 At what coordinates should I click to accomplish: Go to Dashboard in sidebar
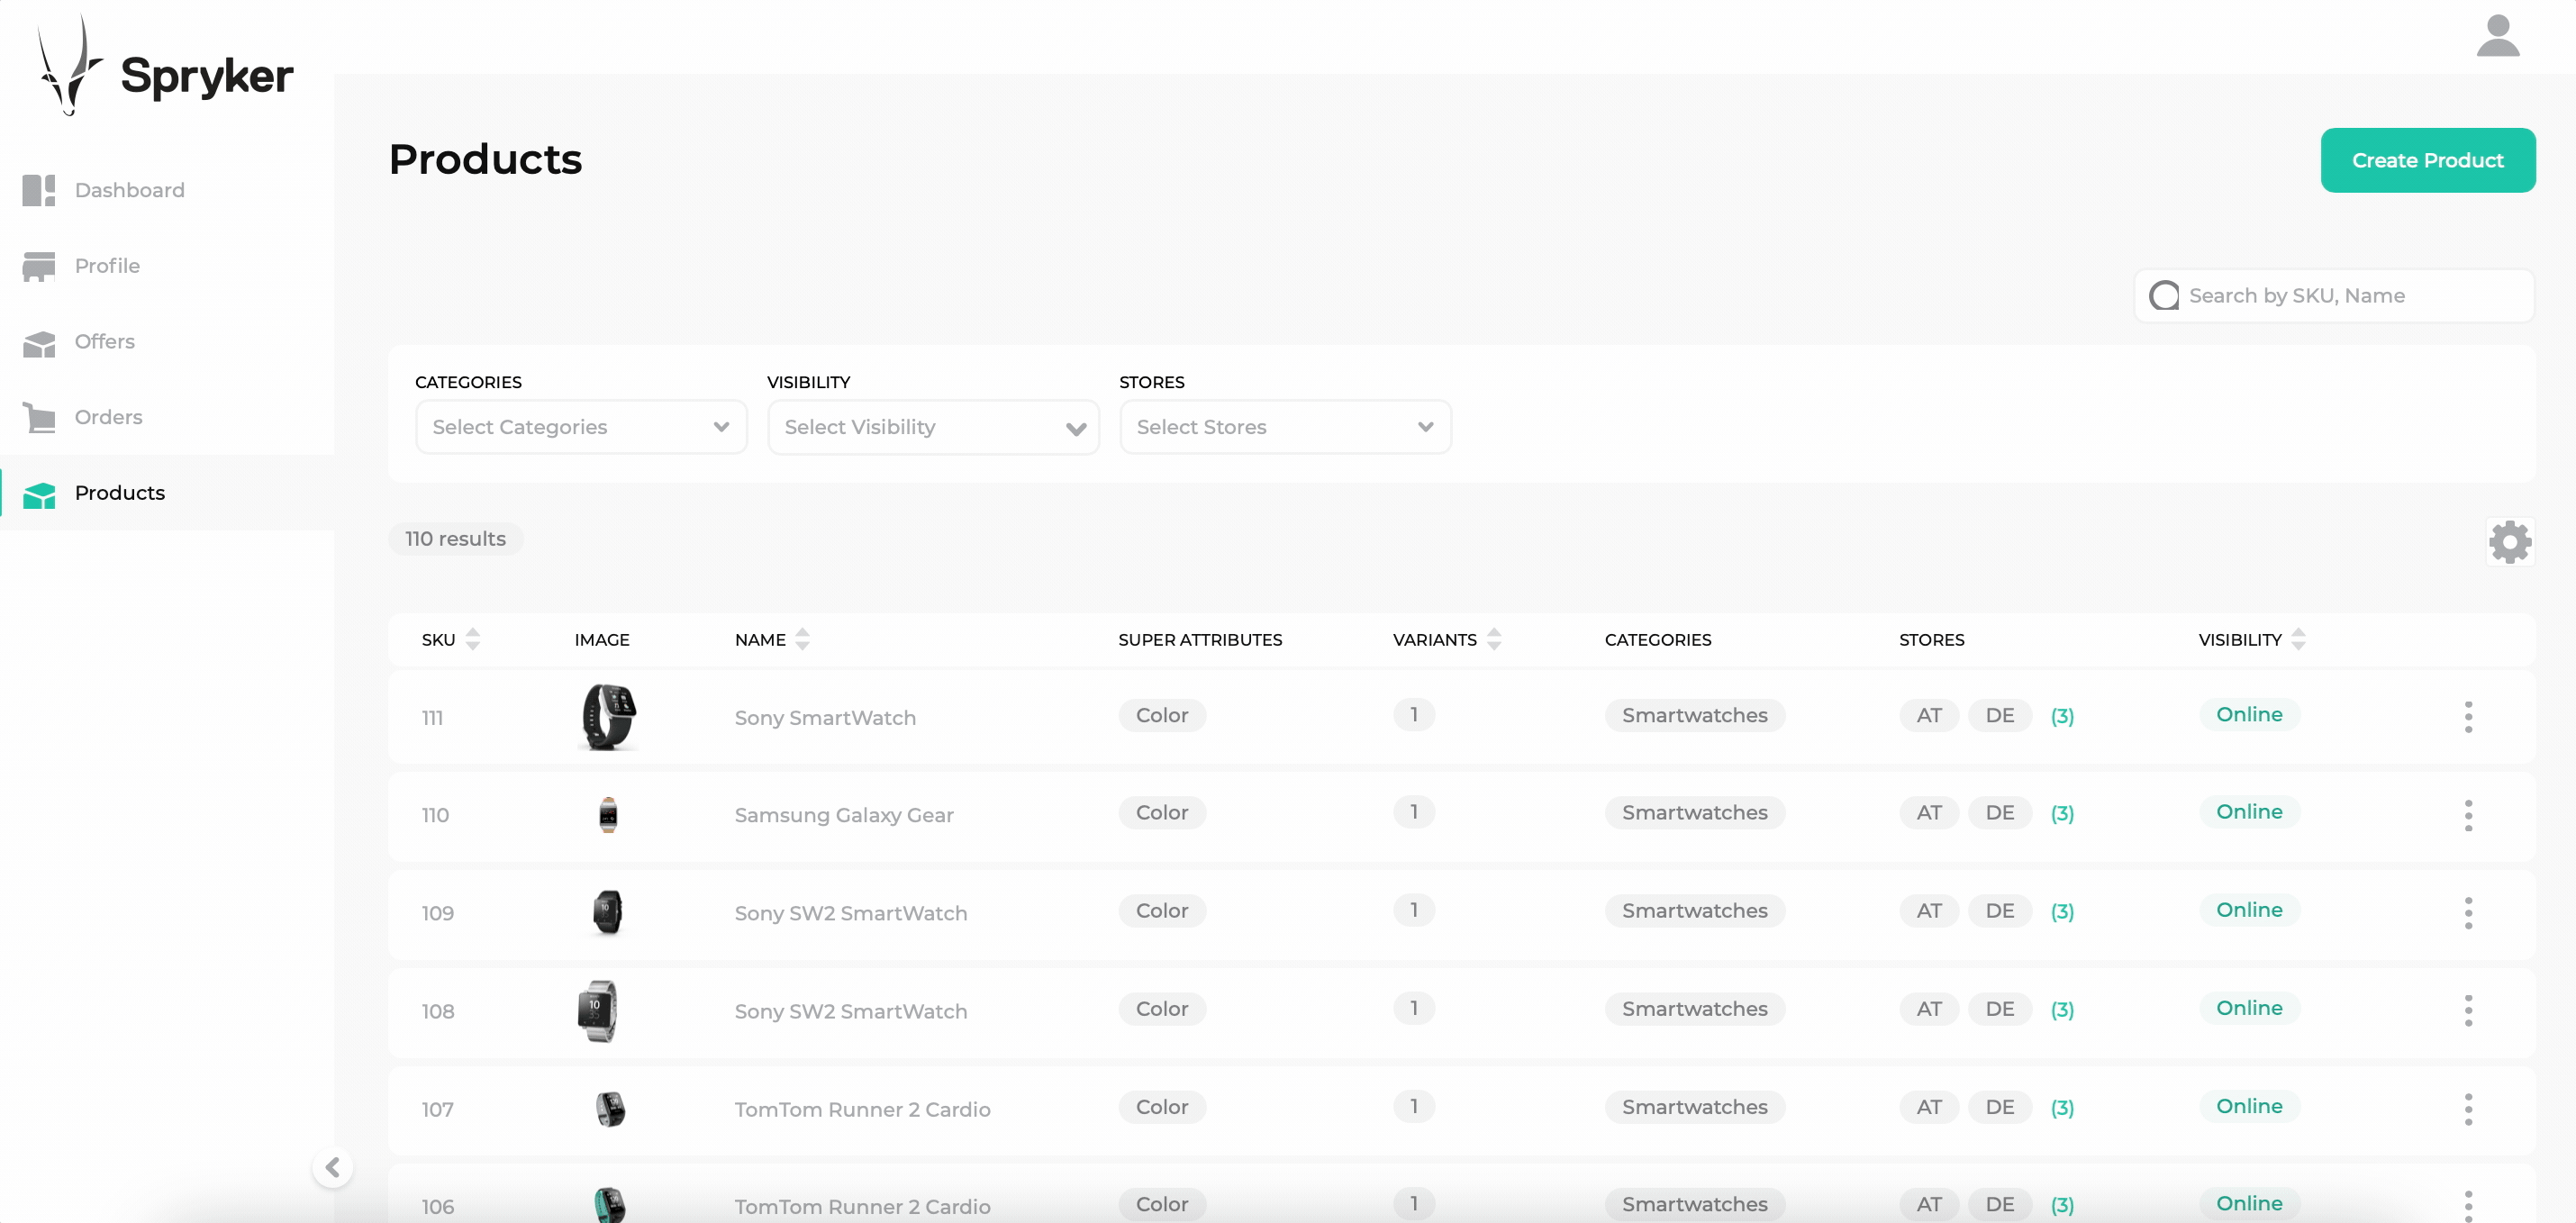(x=167, y=190)
